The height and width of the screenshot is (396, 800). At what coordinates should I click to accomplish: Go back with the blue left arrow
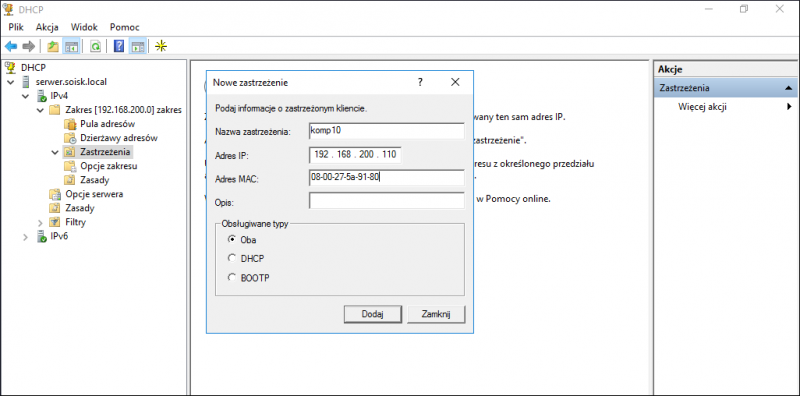point(11,47)
